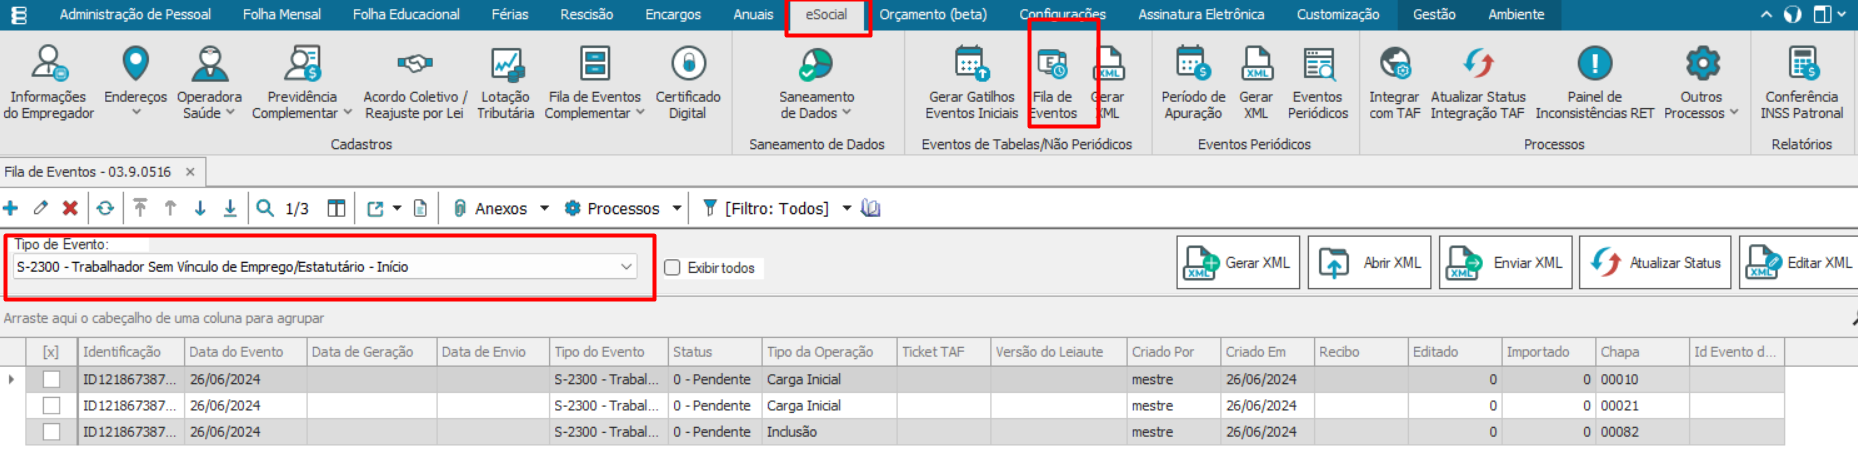Select the Inclusão cell in the grid
This screenshot has height=465, width=1858.
[829, 432]
